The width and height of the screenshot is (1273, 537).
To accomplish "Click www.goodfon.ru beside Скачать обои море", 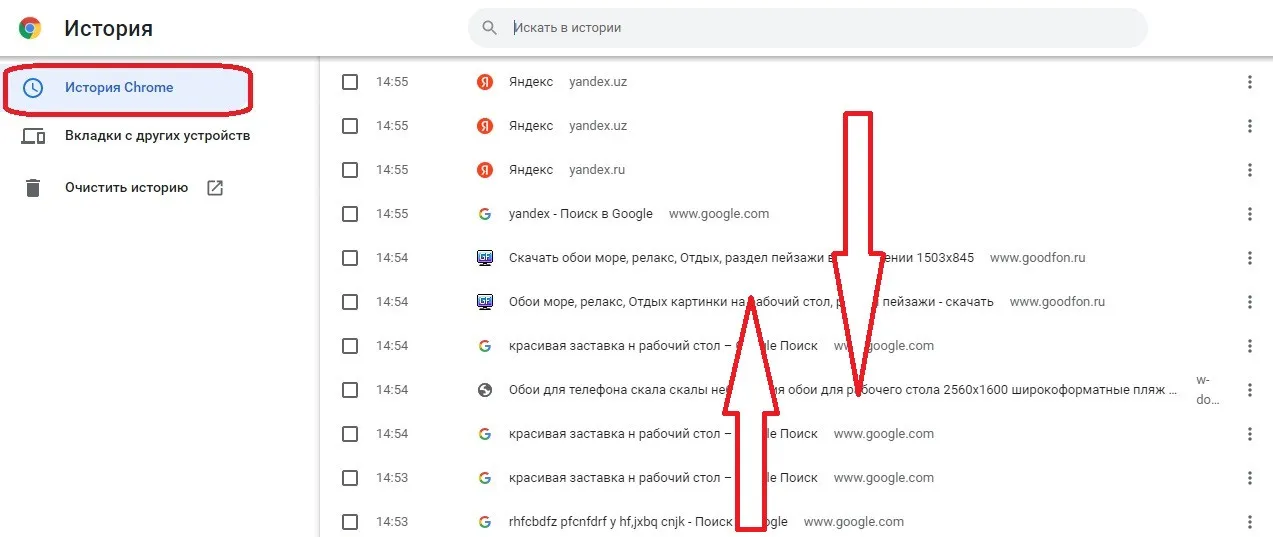I will coord(1038,258).
